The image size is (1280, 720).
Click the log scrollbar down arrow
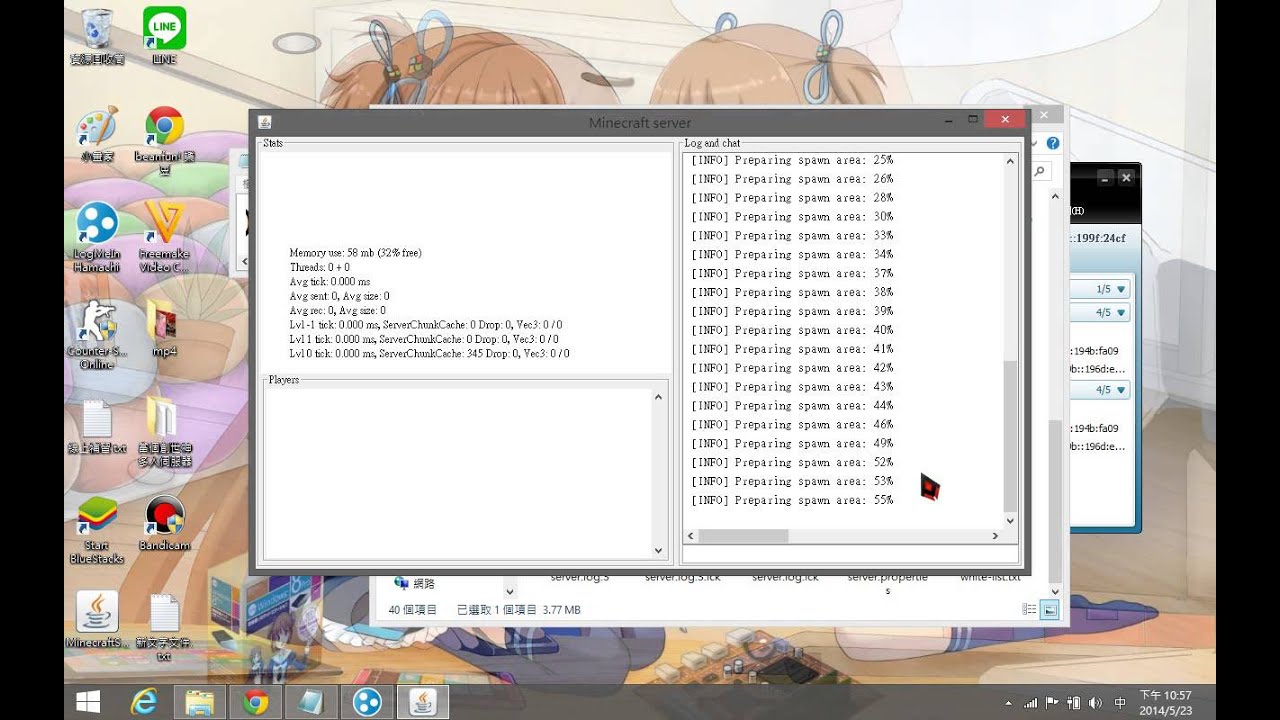[1009, 520]
